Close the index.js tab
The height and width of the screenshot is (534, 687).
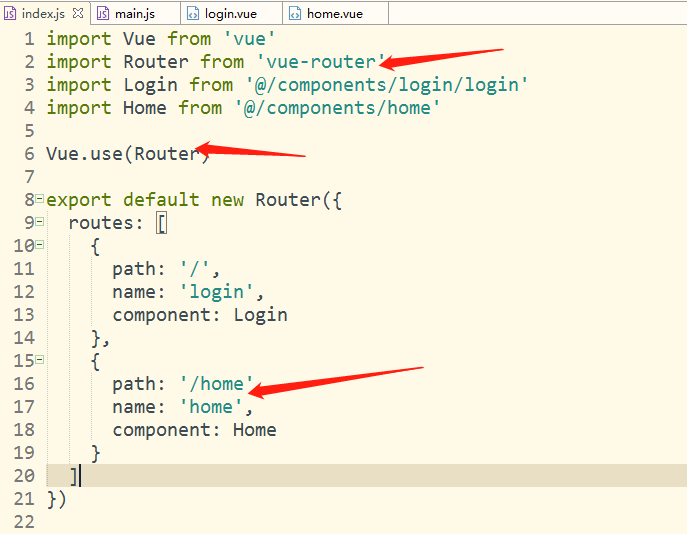pos(78,14)
